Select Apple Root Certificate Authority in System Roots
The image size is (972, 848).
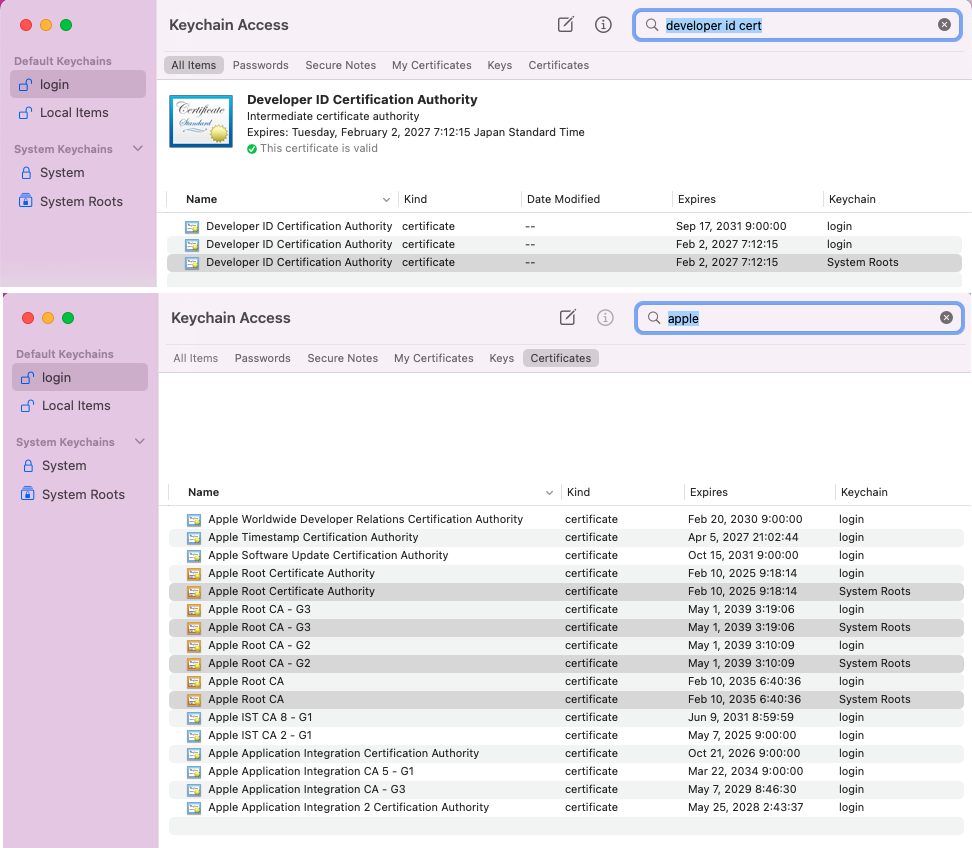[566, 591]
